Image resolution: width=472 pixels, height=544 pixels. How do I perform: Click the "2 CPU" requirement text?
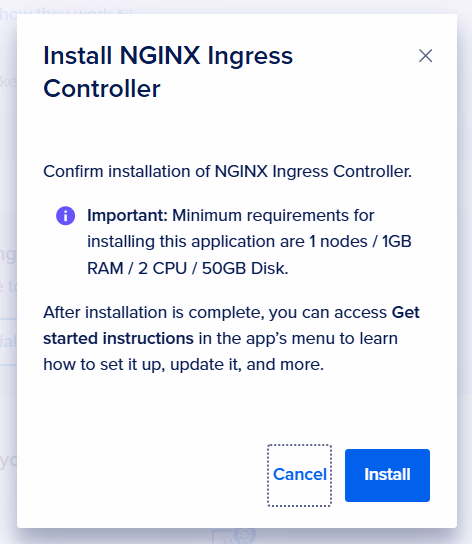pos(162,268)
